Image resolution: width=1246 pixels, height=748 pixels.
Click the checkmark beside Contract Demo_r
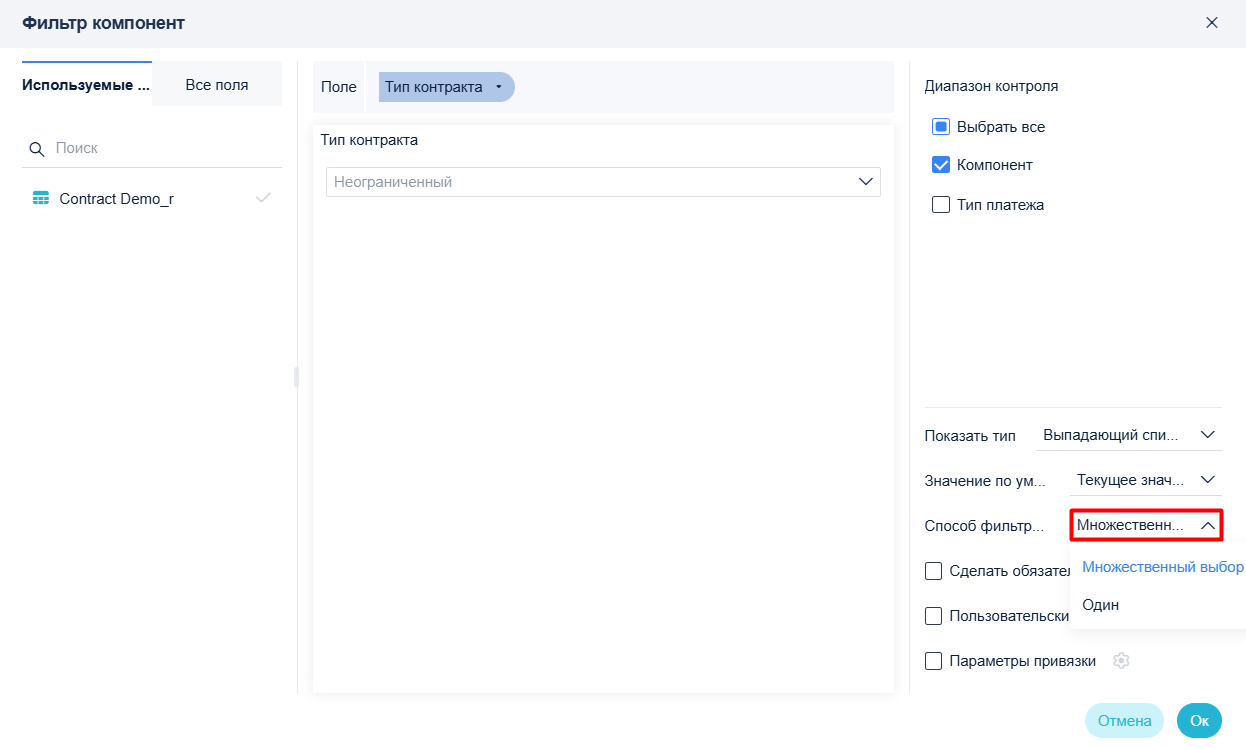click(263, 198)
